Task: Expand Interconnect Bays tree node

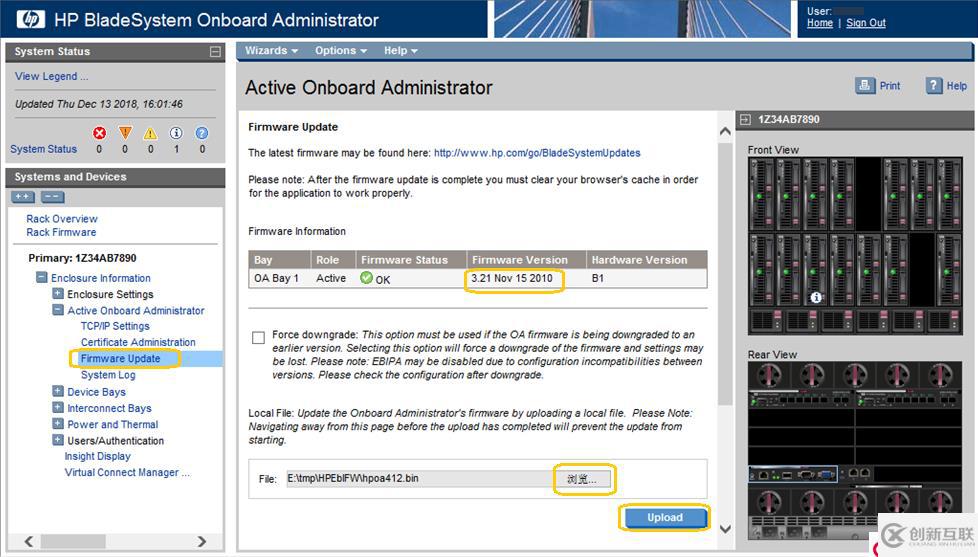Action: coord(57,407)
